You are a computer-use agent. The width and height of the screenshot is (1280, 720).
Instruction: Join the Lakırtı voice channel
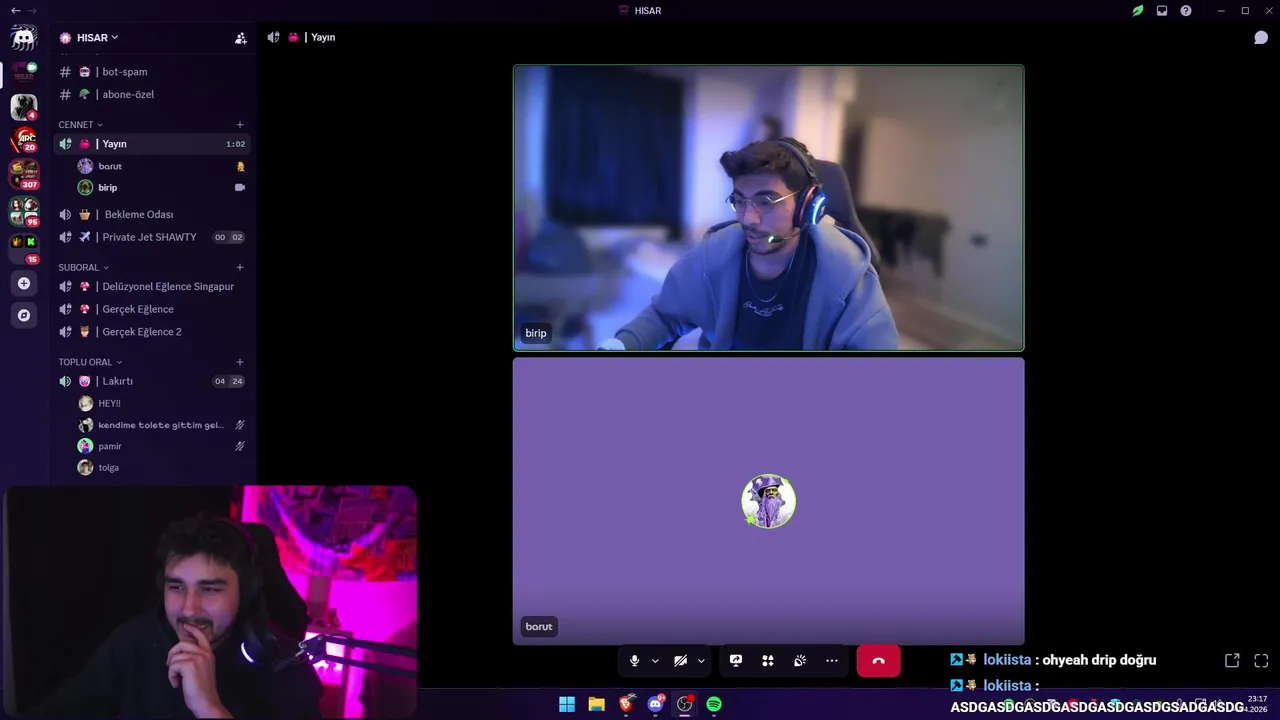pos(151,381)
